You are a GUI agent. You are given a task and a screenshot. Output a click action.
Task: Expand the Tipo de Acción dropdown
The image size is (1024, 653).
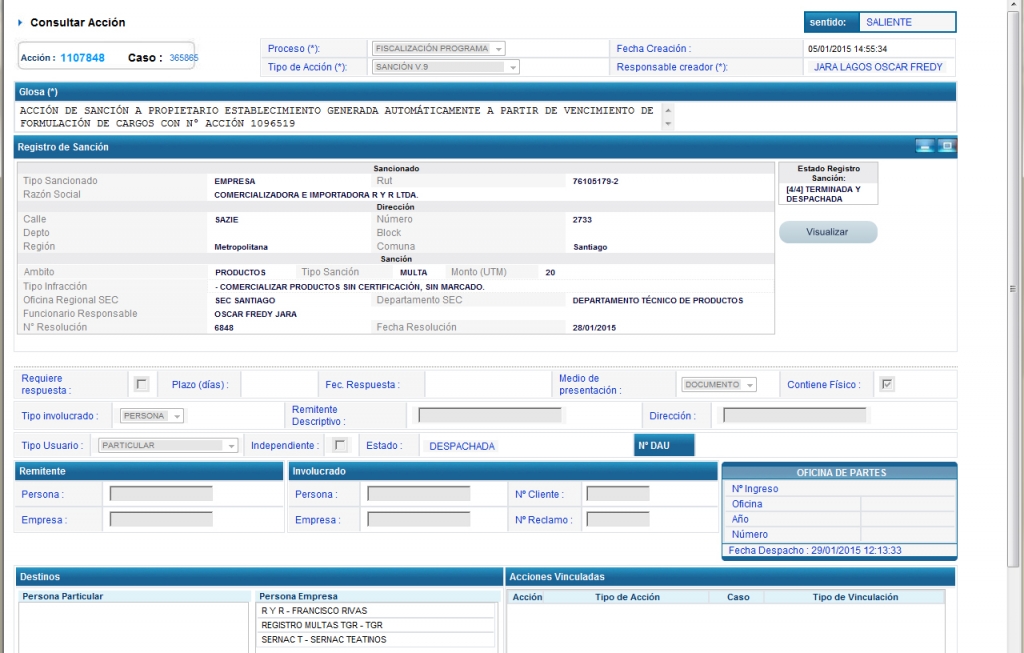tap(513, 67)
